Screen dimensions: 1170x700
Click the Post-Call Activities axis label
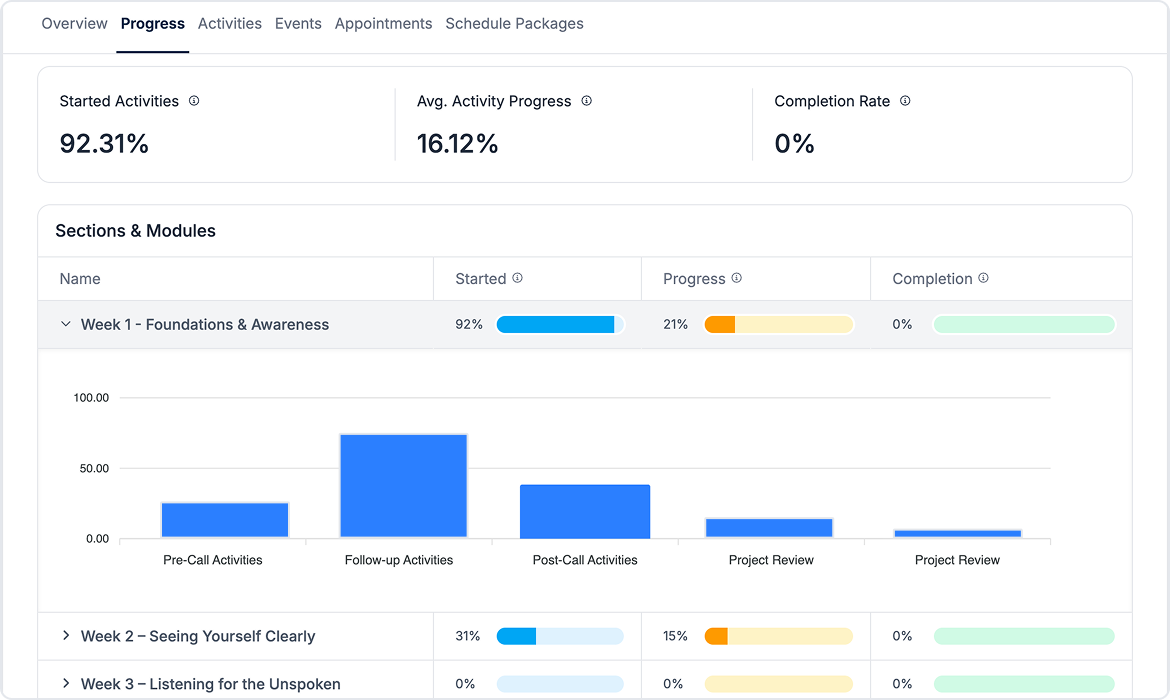coord(585,560)
